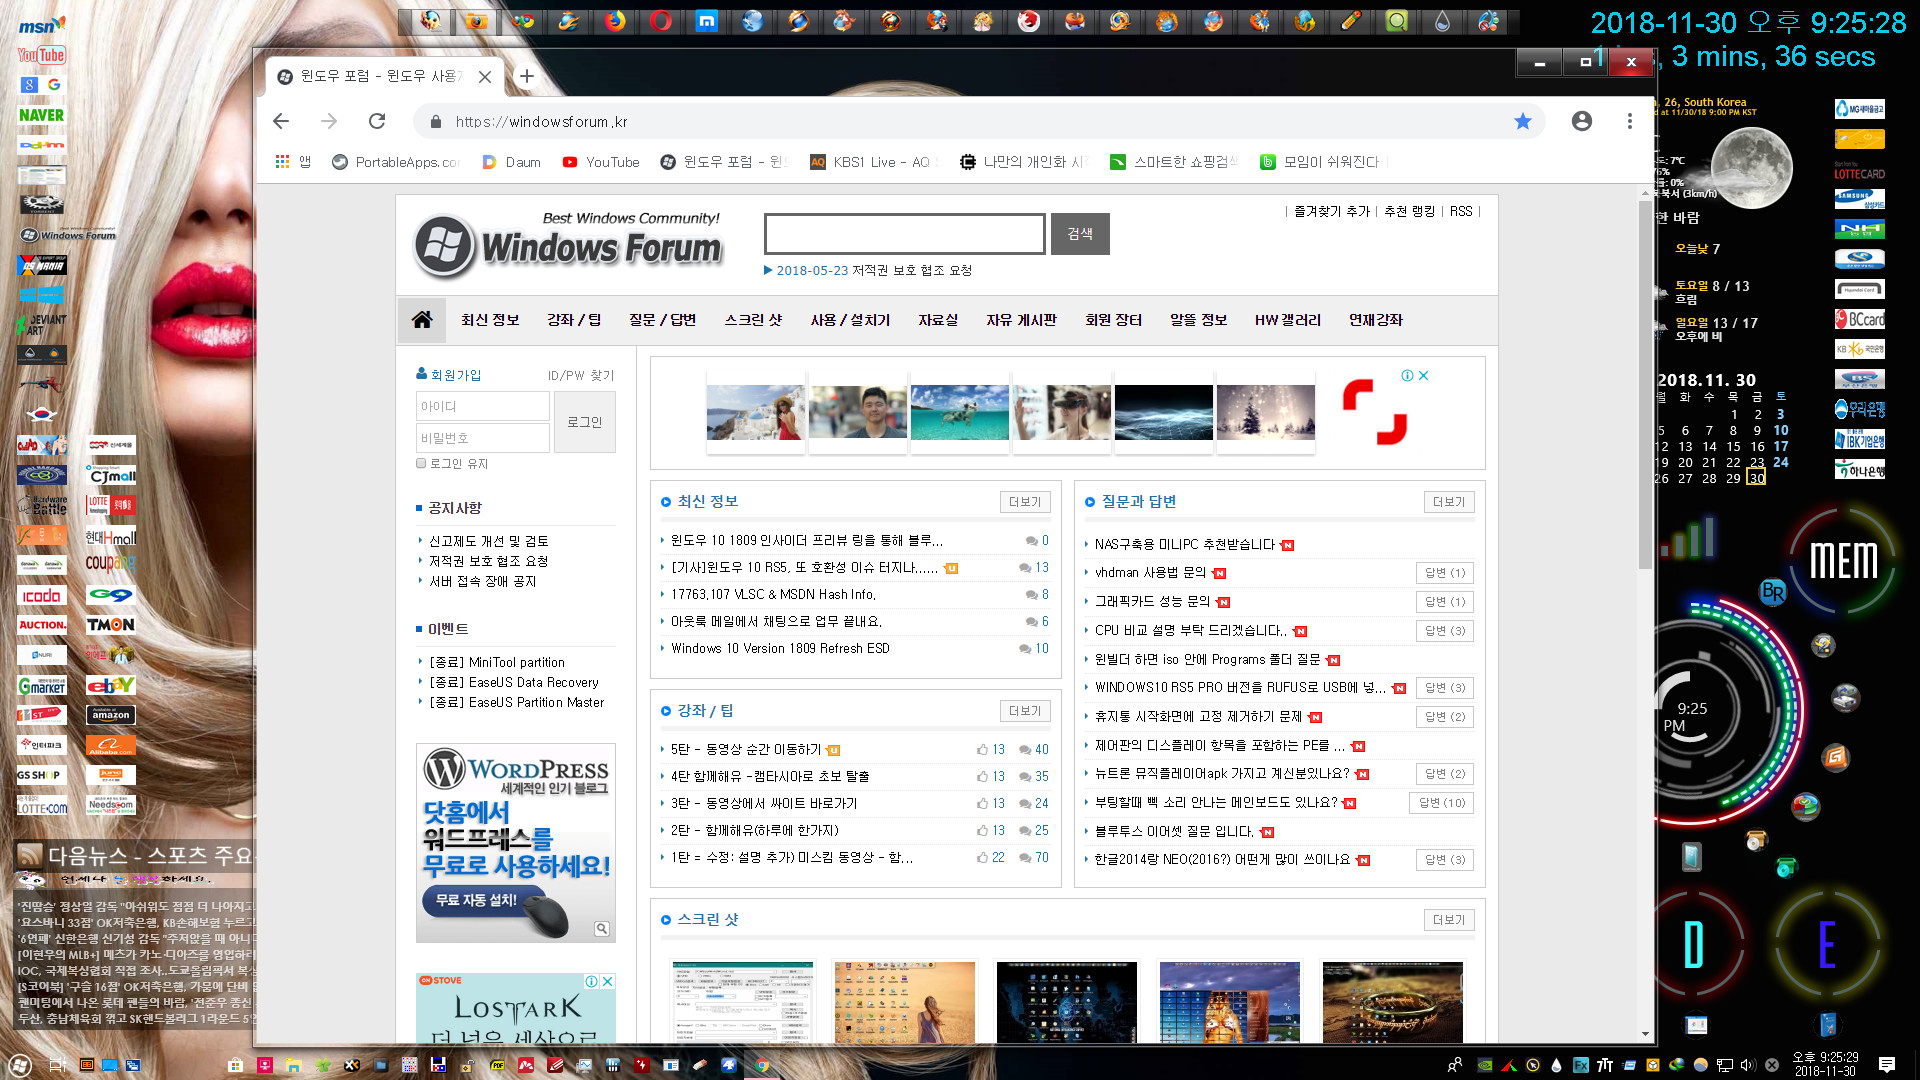The height and width of the screenshot is (1080, 1920).
Task: Open taskbar notification center icon
Action: click(1887, 1065)
